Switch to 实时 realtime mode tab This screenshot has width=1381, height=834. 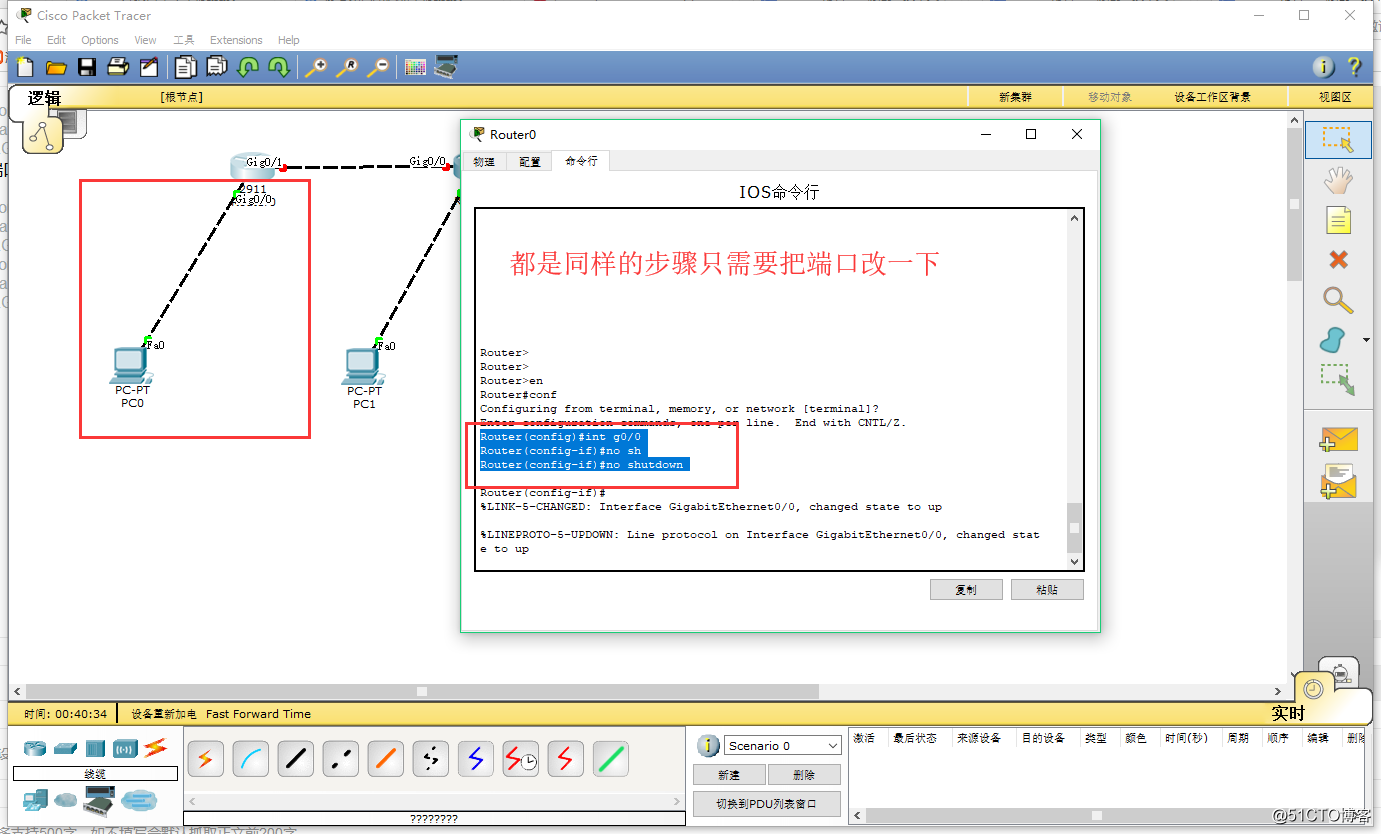(1288, 713)
